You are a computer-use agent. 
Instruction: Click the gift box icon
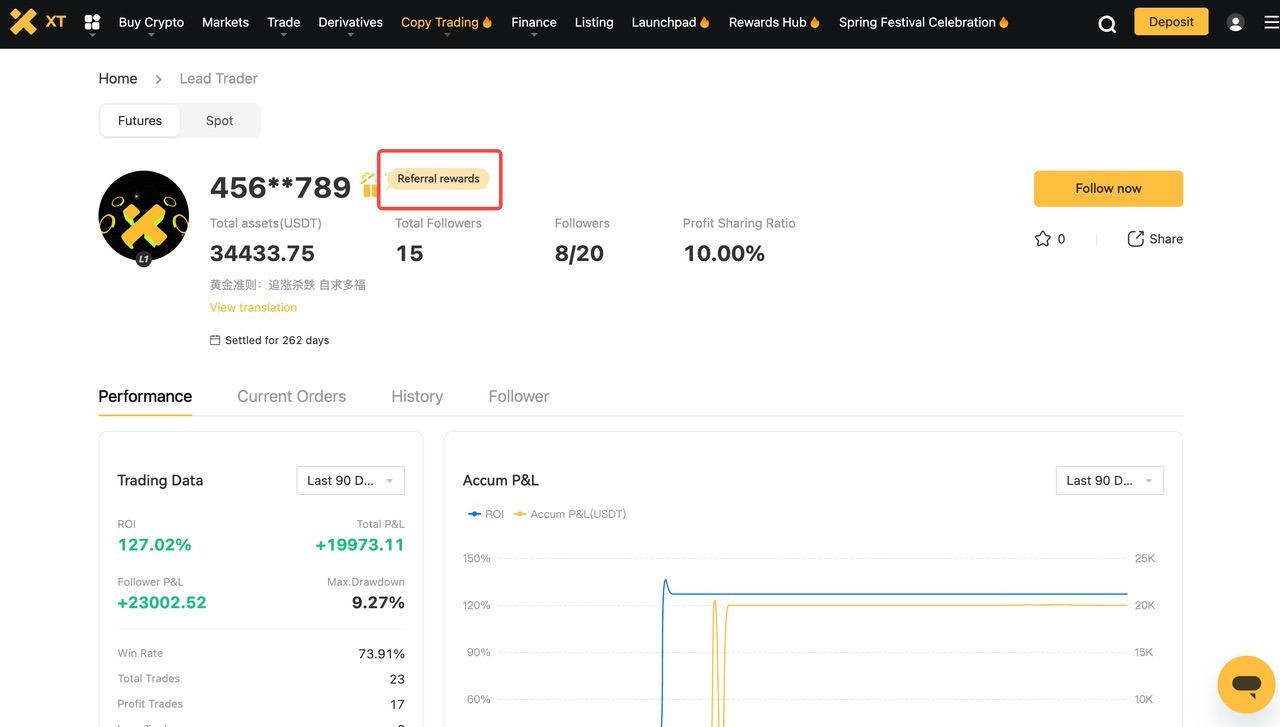tap(369, 185)
